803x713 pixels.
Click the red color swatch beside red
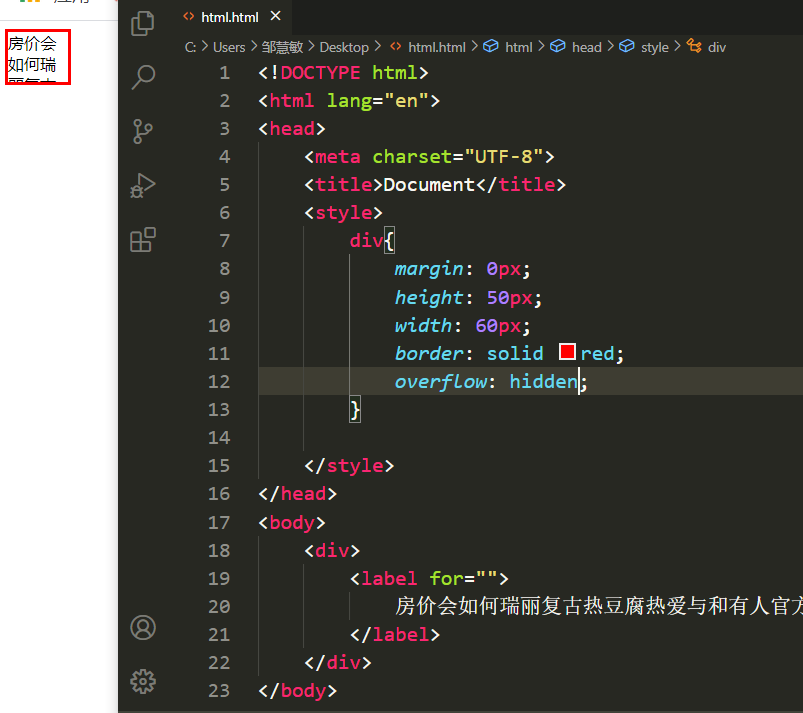pos(567,352)
